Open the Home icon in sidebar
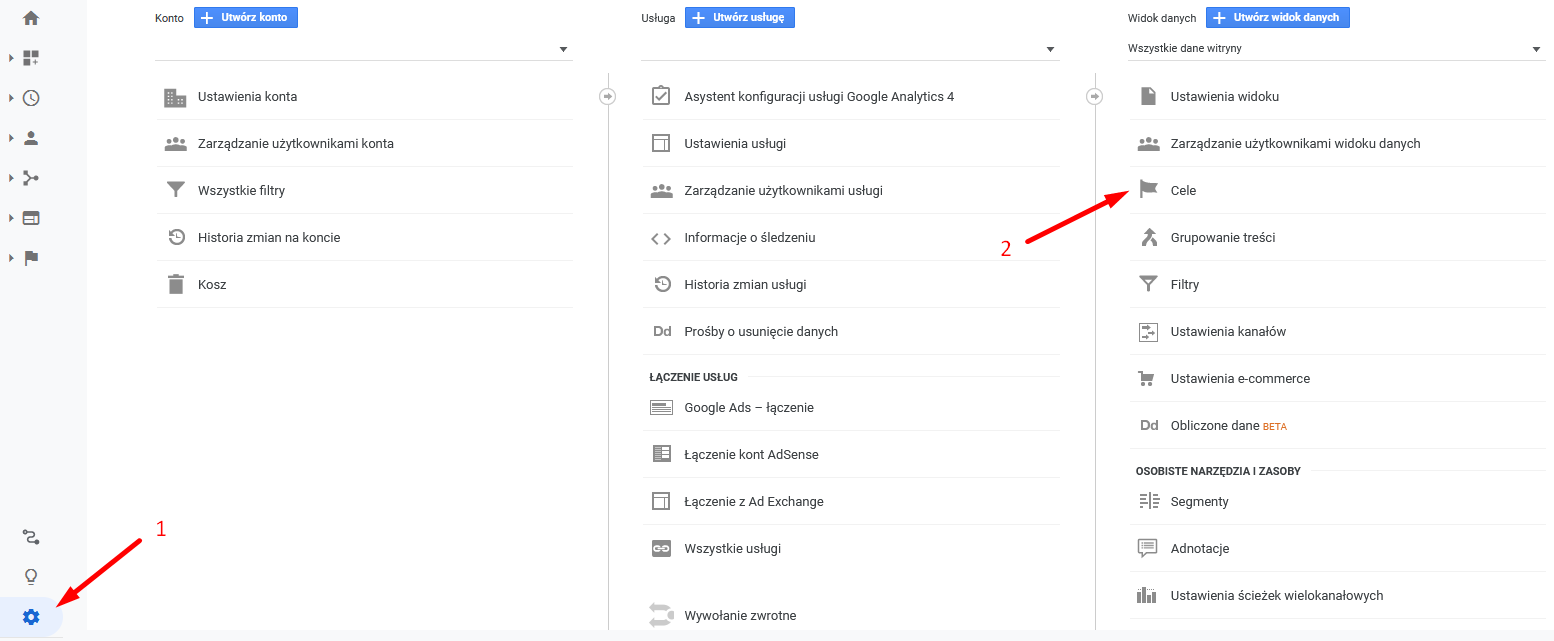Screen dimensions: 1554x641 click(x=31, y=18)
